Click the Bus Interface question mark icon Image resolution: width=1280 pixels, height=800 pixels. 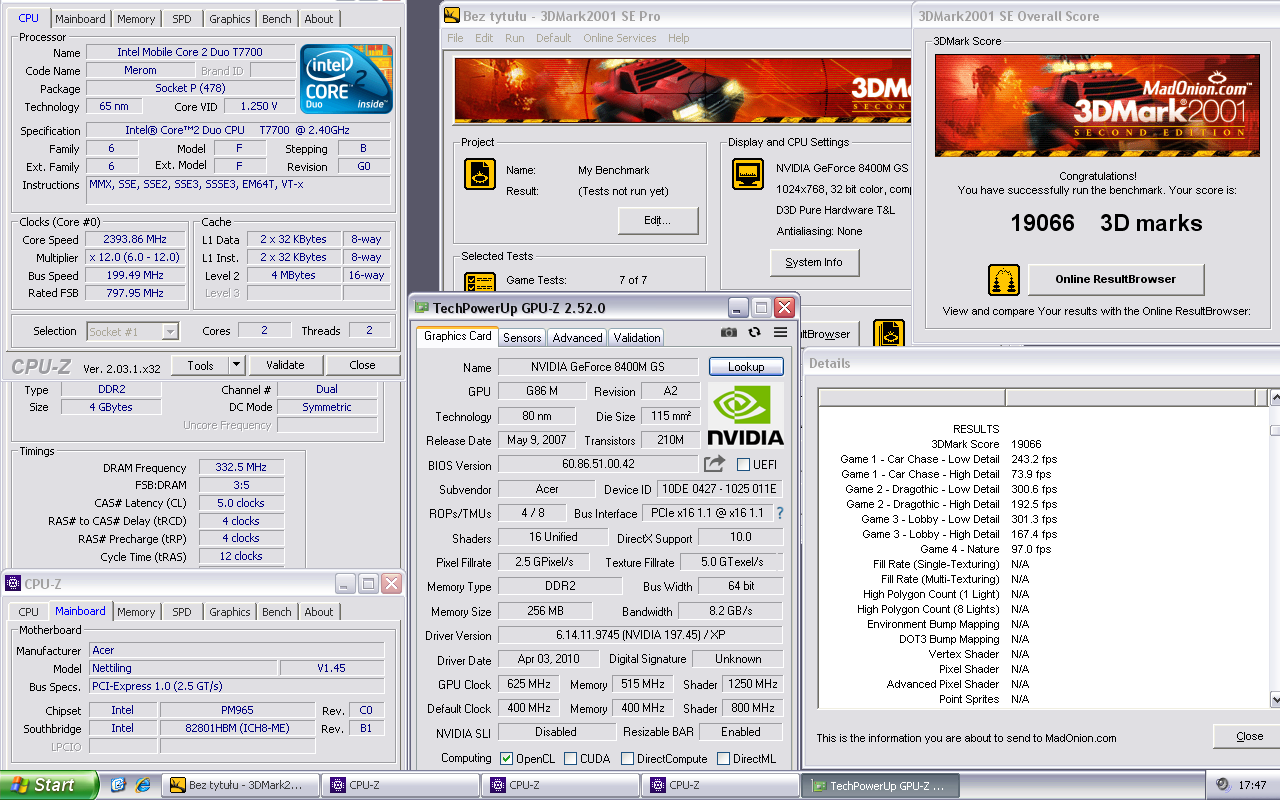(x=780, y=513)
